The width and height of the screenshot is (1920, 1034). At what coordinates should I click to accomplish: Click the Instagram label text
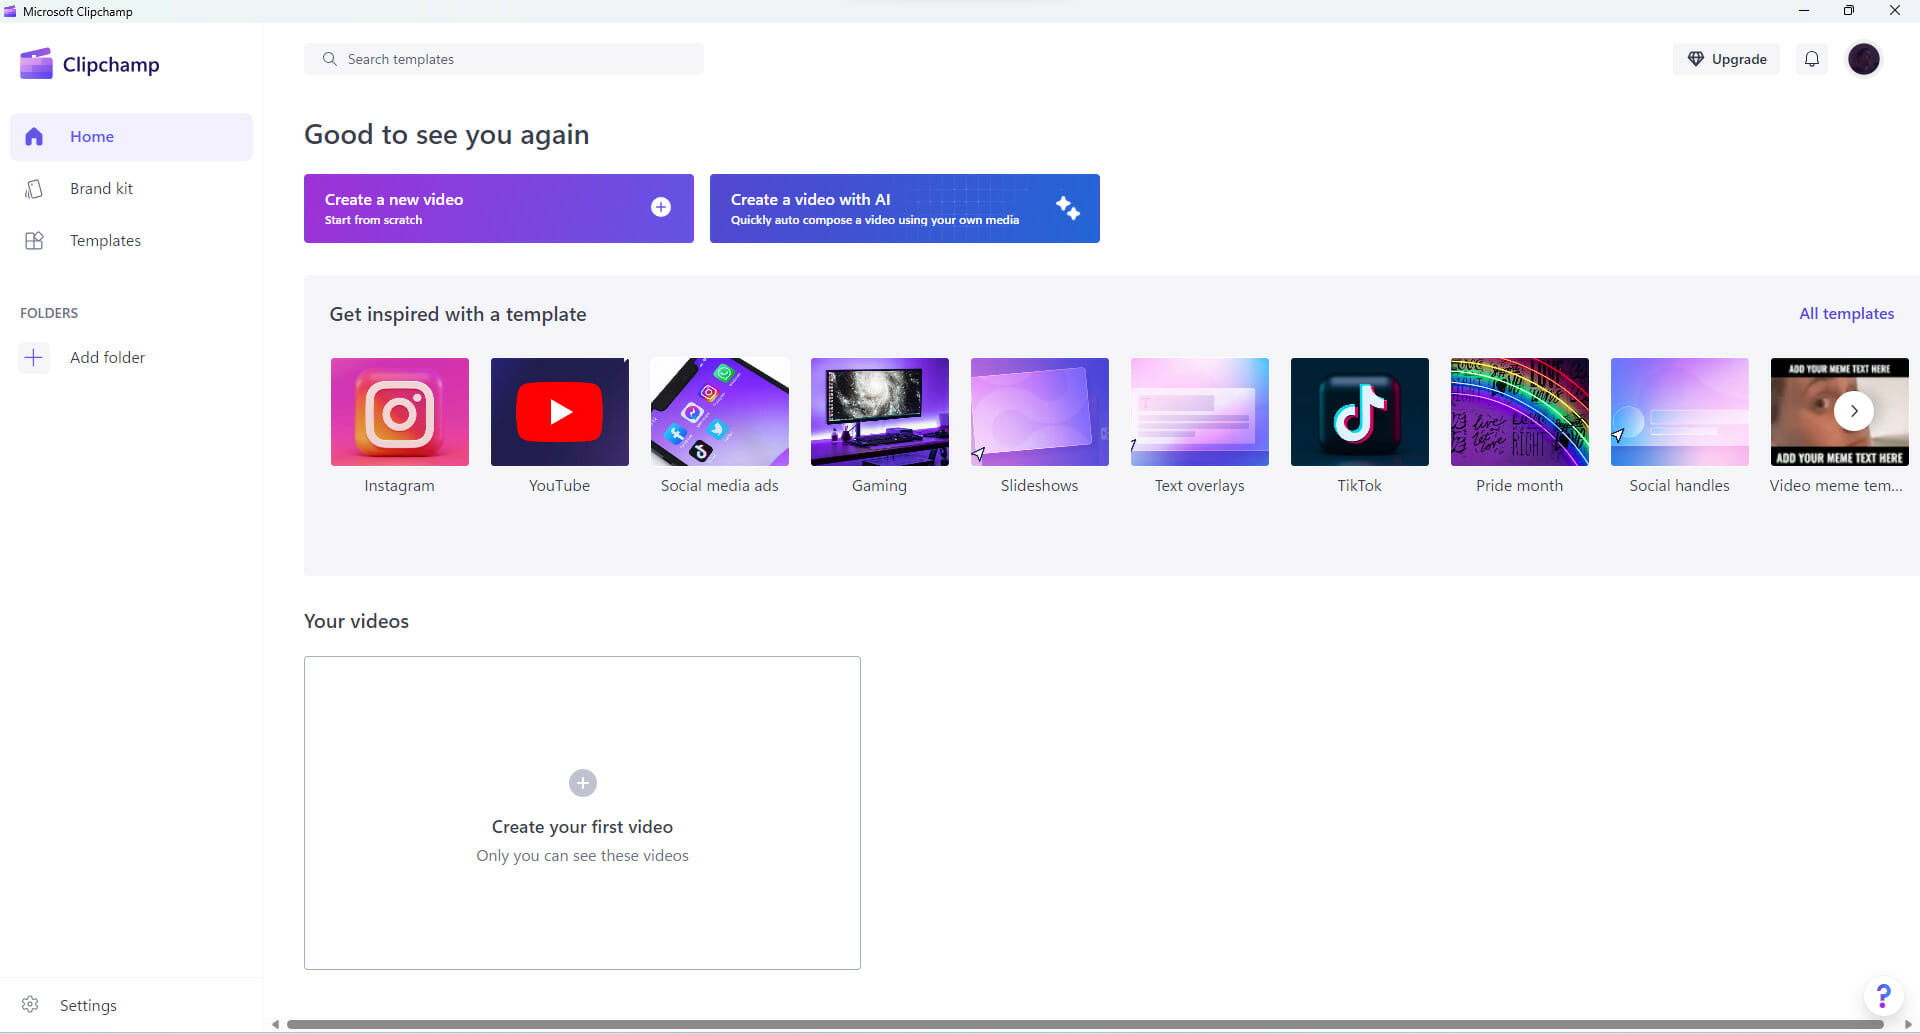[x=399, y=485]
